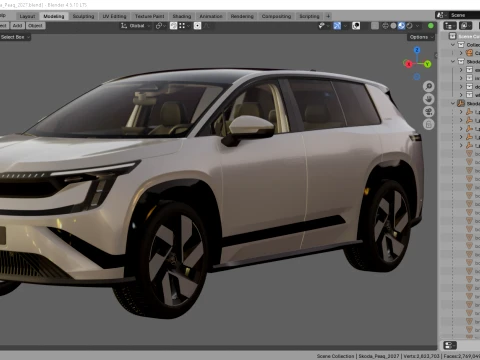Toggle the camera view icon

(429, 112)
